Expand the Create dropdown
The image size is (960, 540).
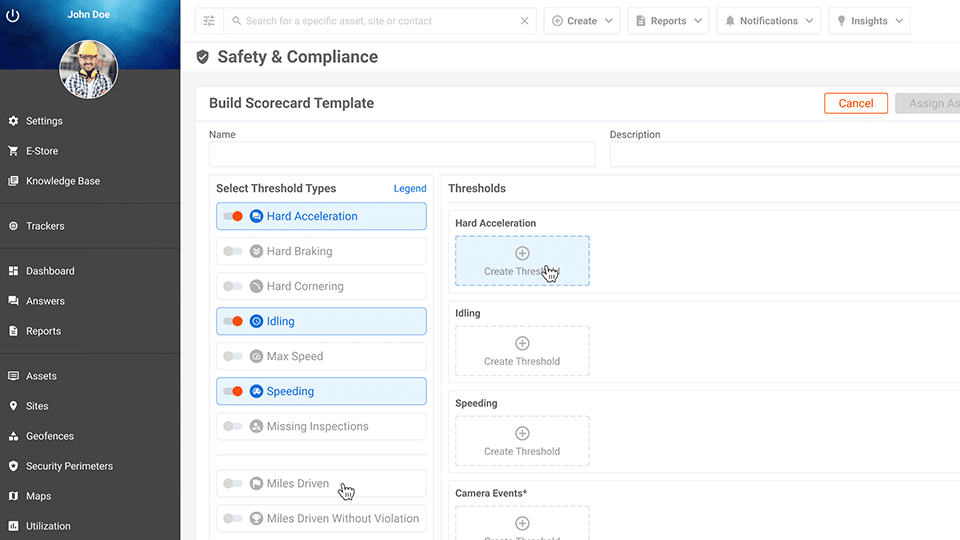pos(581,21)
